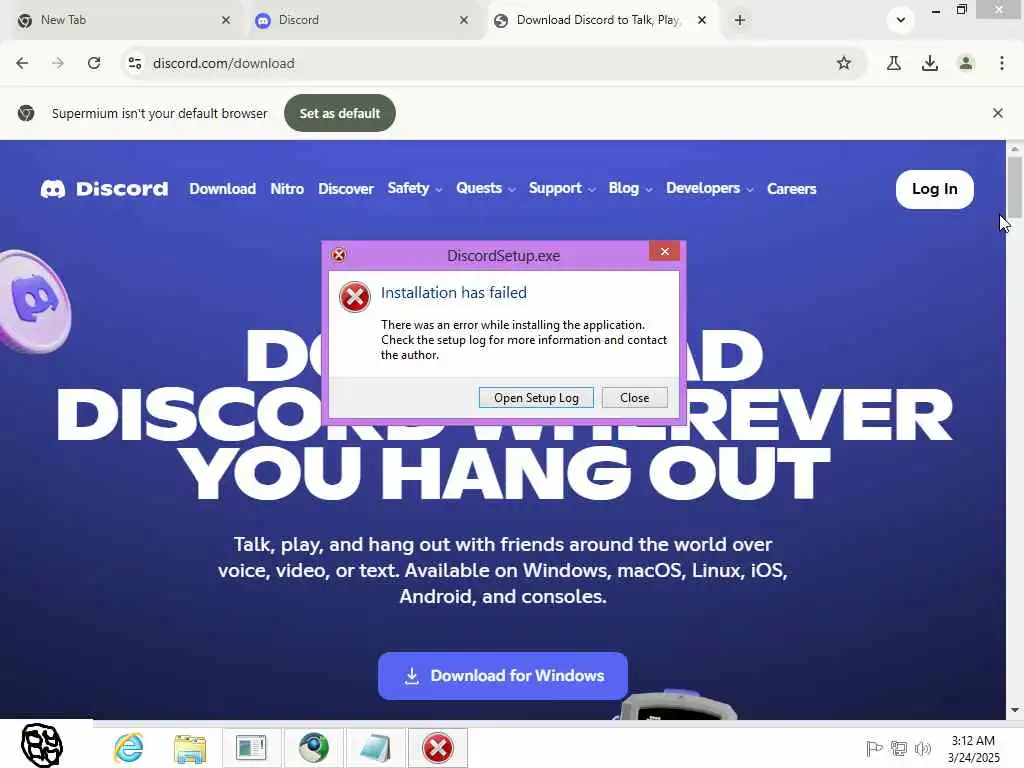Close the Download Discord tab
1024x768 pixels.
click(x=702, y=20)
